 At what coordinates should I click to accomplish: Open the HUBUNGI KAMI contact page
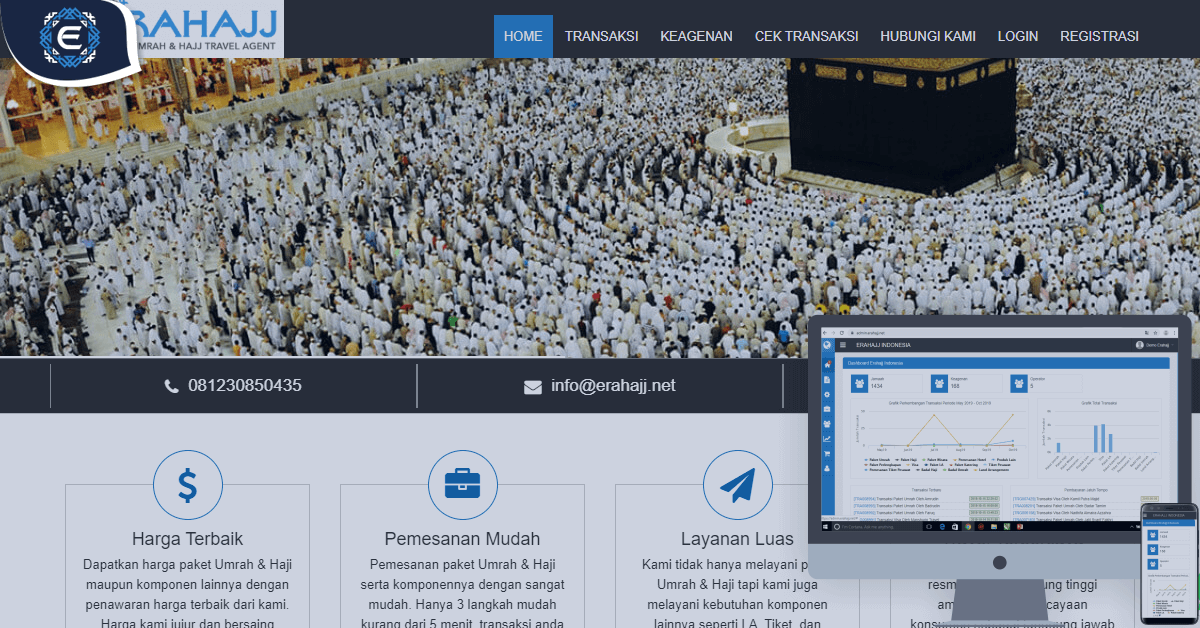(928, 36)
